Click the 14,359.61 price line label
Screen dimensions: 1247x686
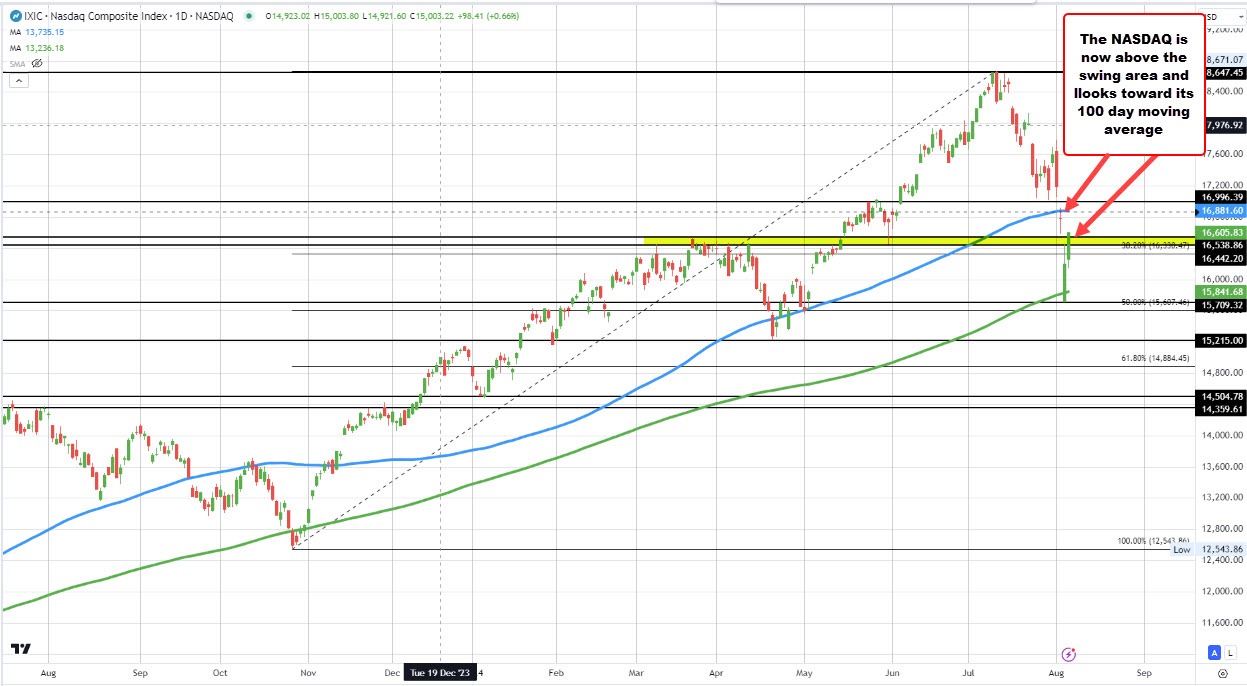point(1222,409)
